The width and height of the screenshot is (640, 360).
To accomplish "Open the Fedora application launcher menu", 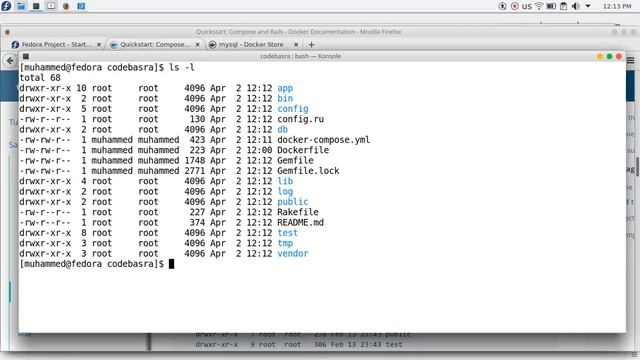I will (6, 6).
